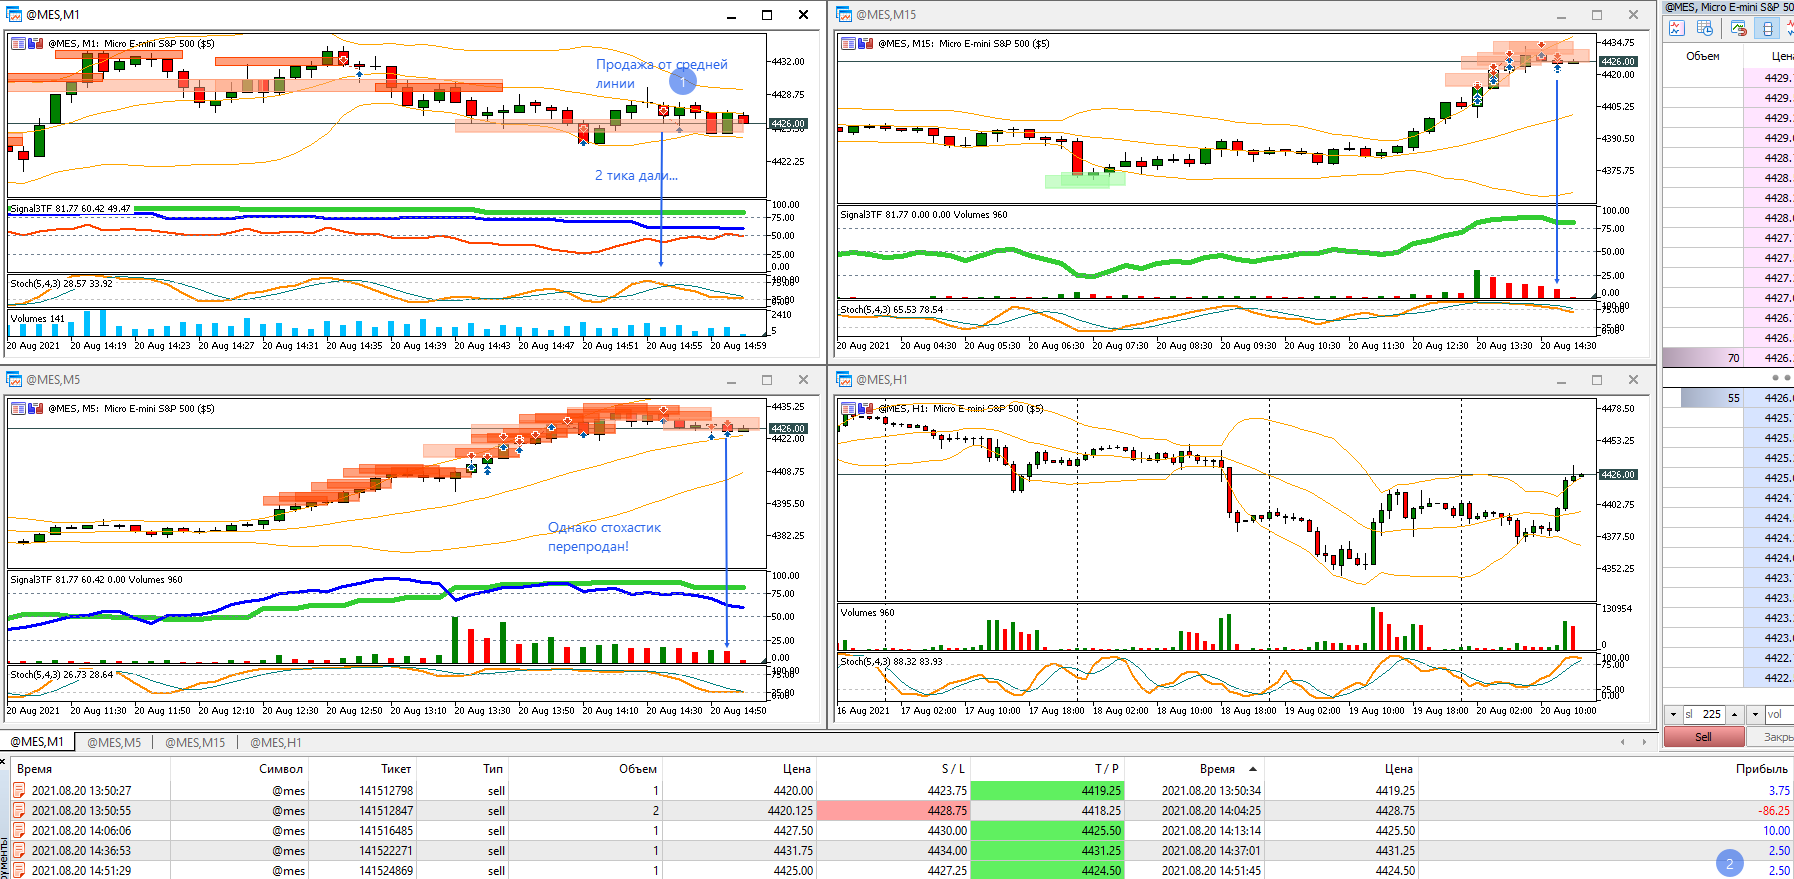Viewport: 1794px width, 879px height.
Task: Open the tick chart icon in depth panel
Action: coord(1677,28)
